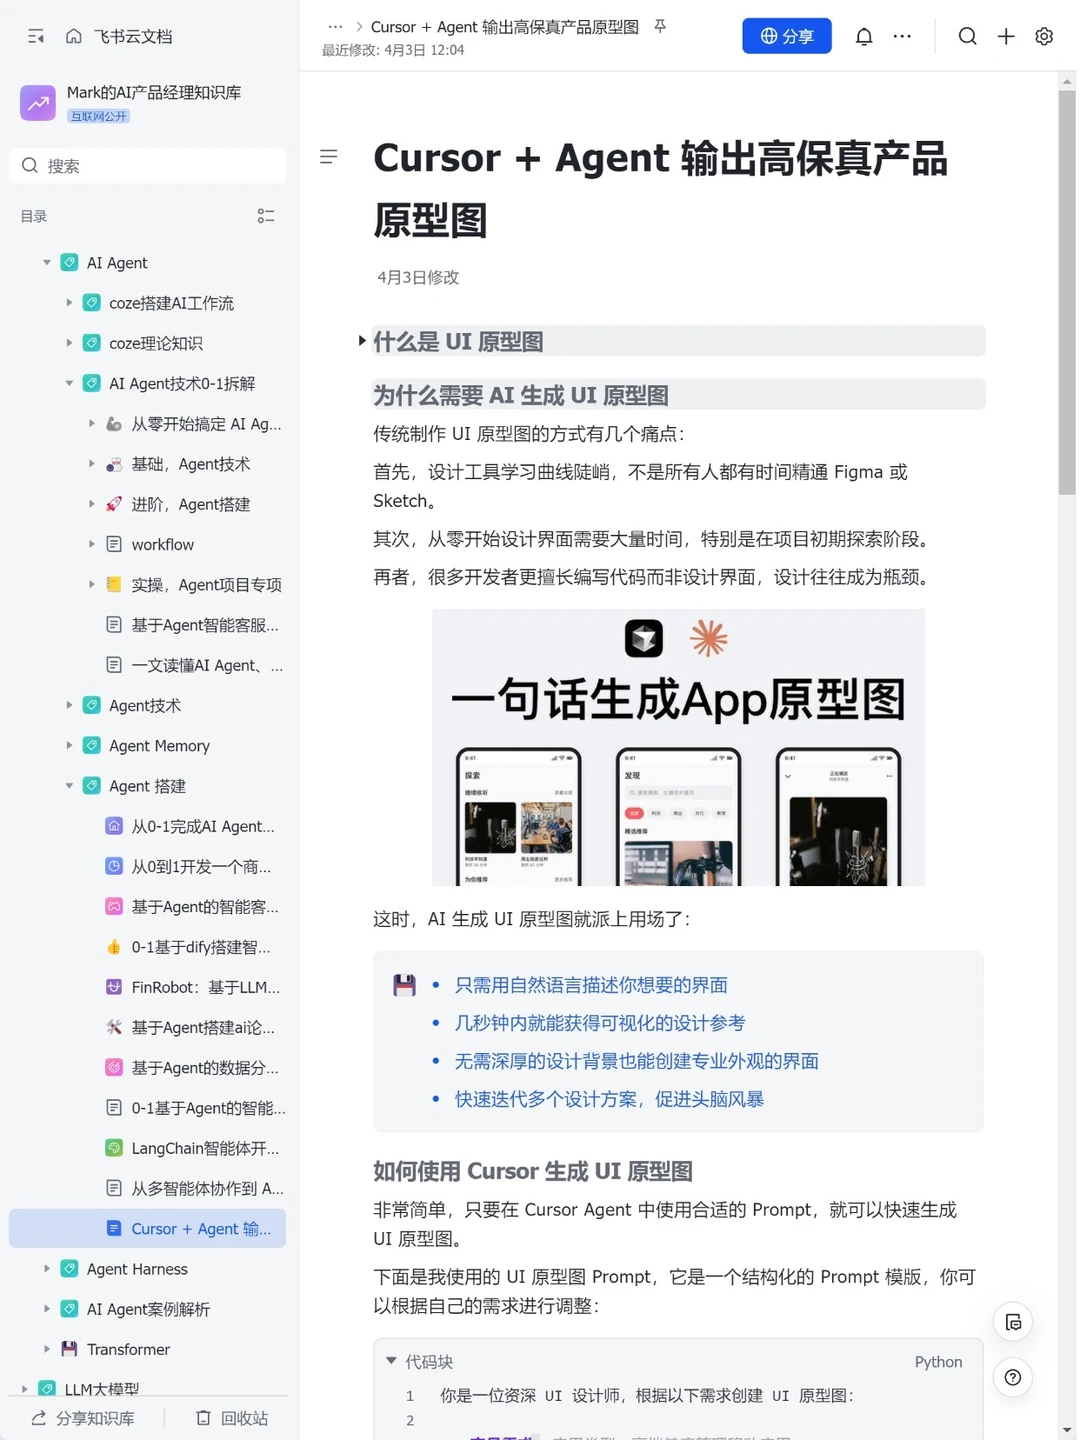Click the Transformer floppy disk icon
The width and height of the screenshot is (1080, 1440).
click(x=69, y=1349)
